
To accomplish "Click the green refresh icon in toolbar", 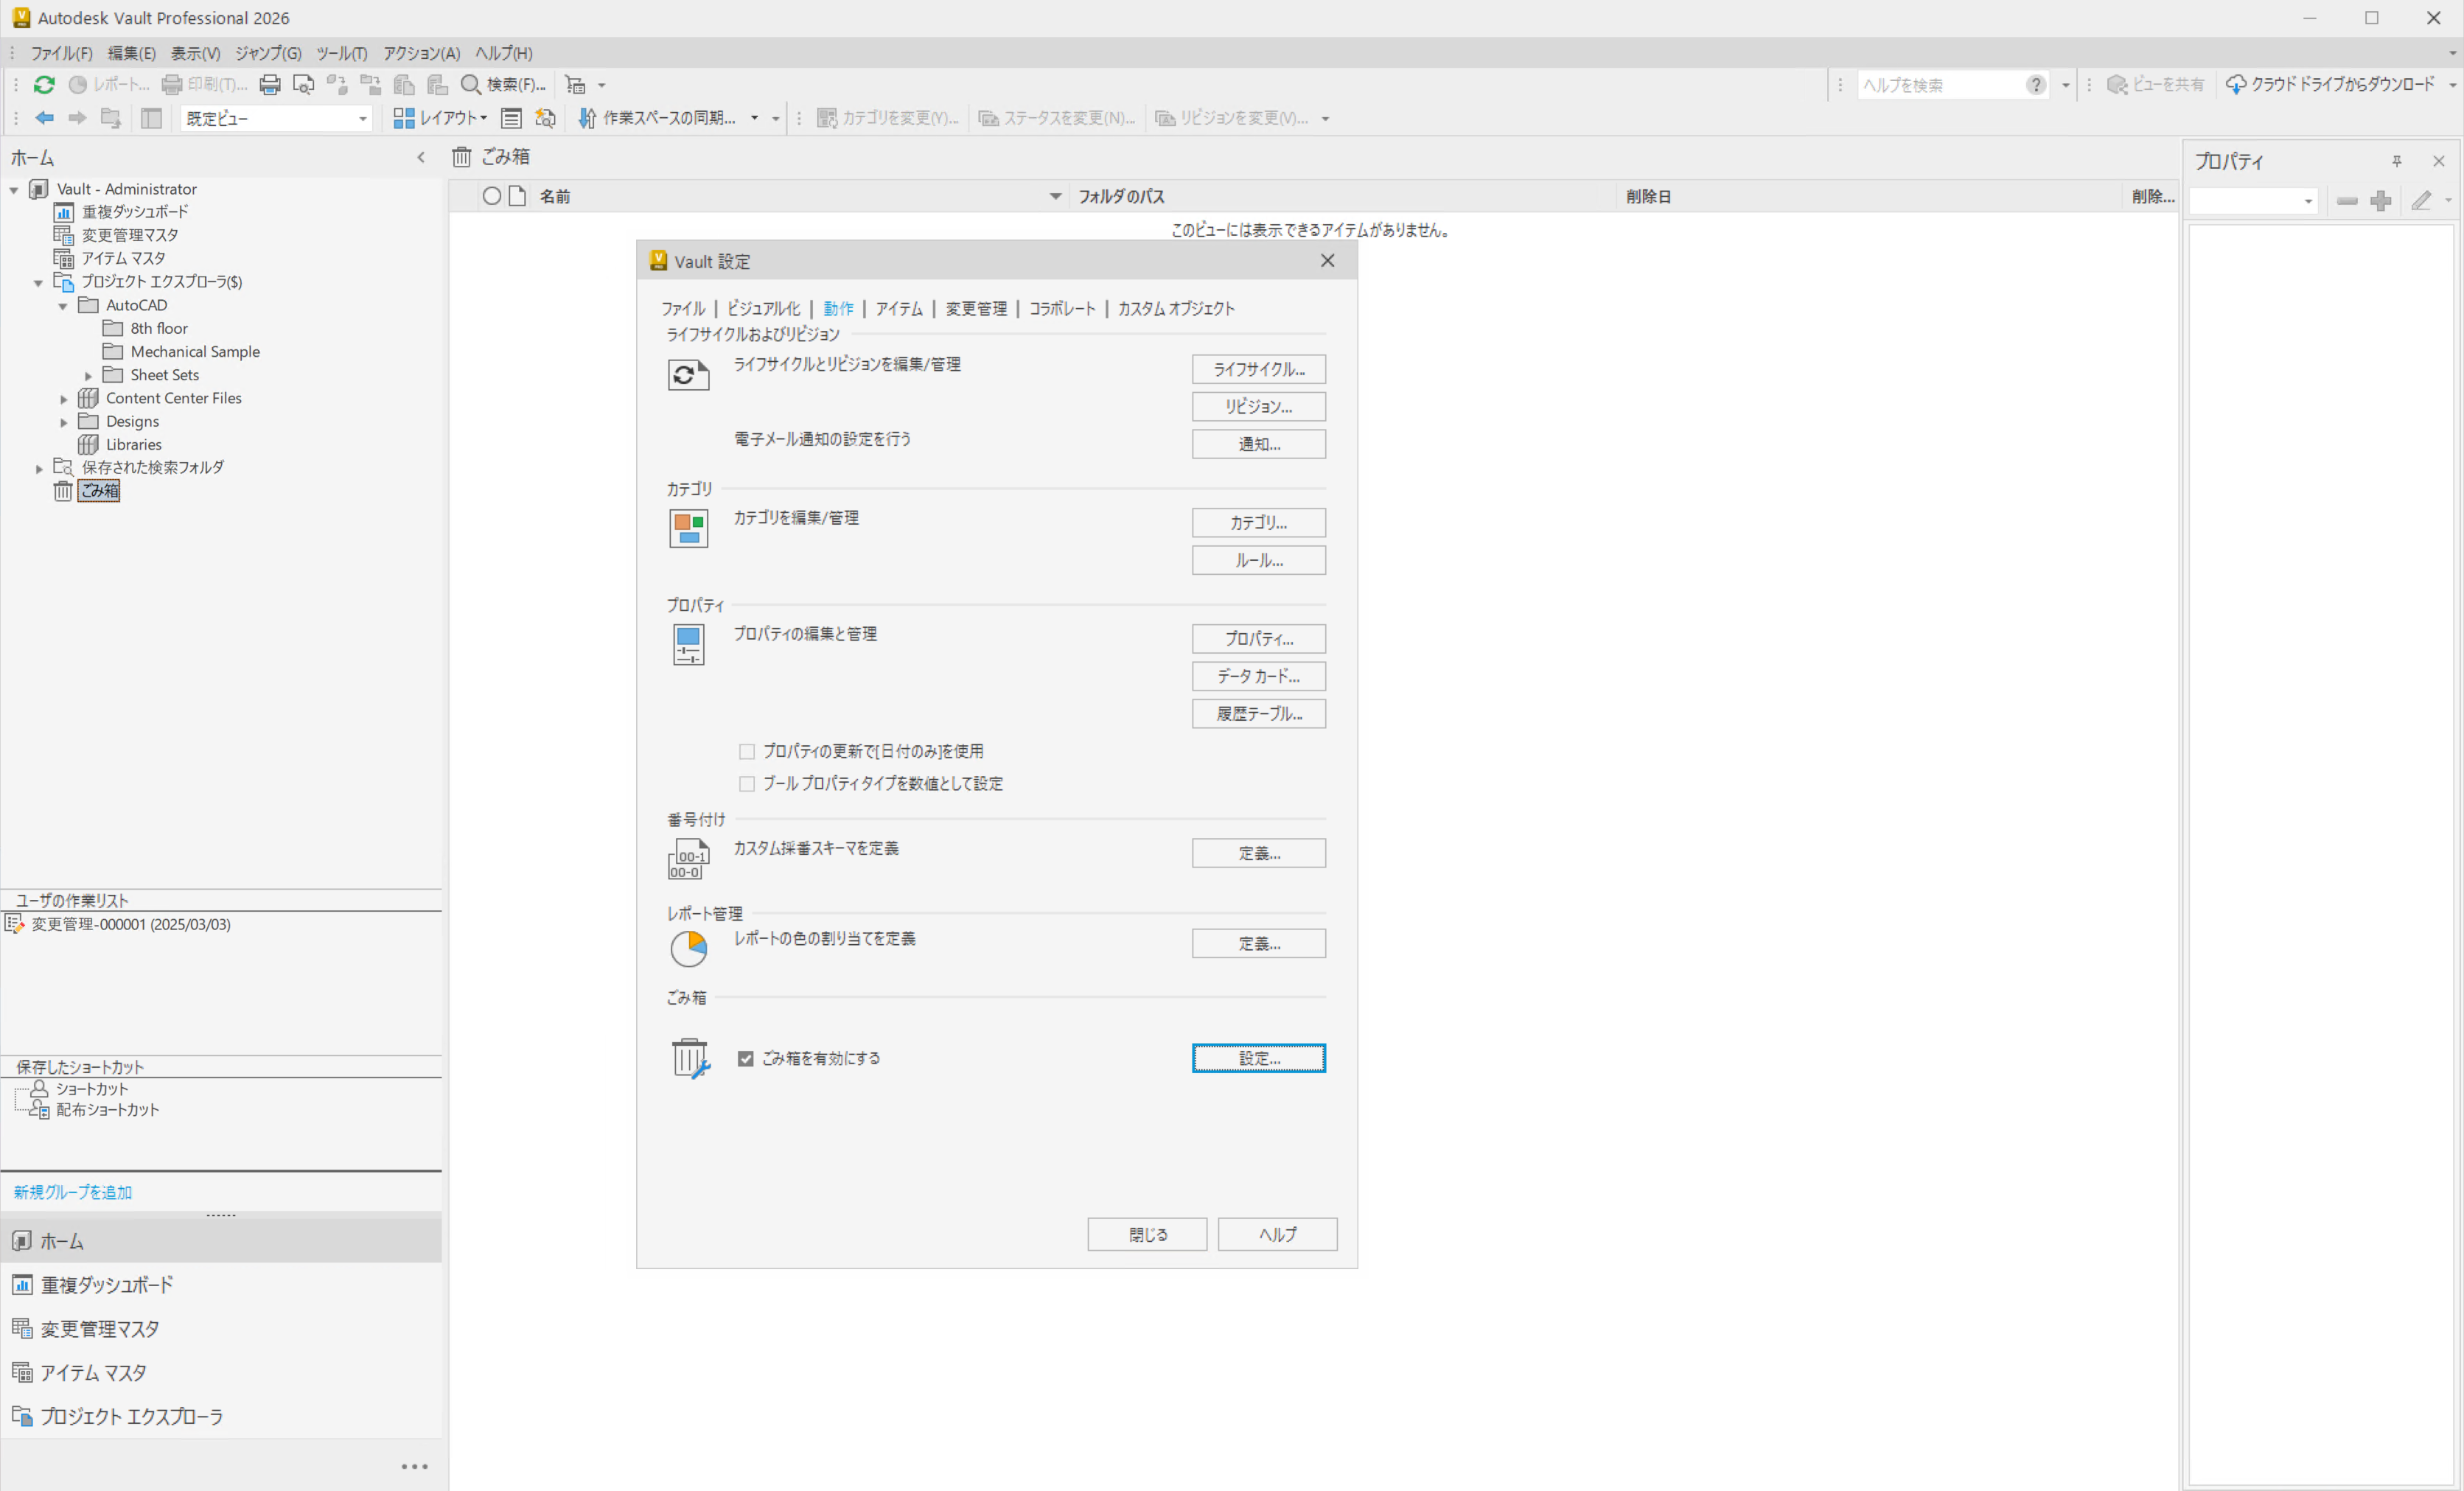I will 44,85.
